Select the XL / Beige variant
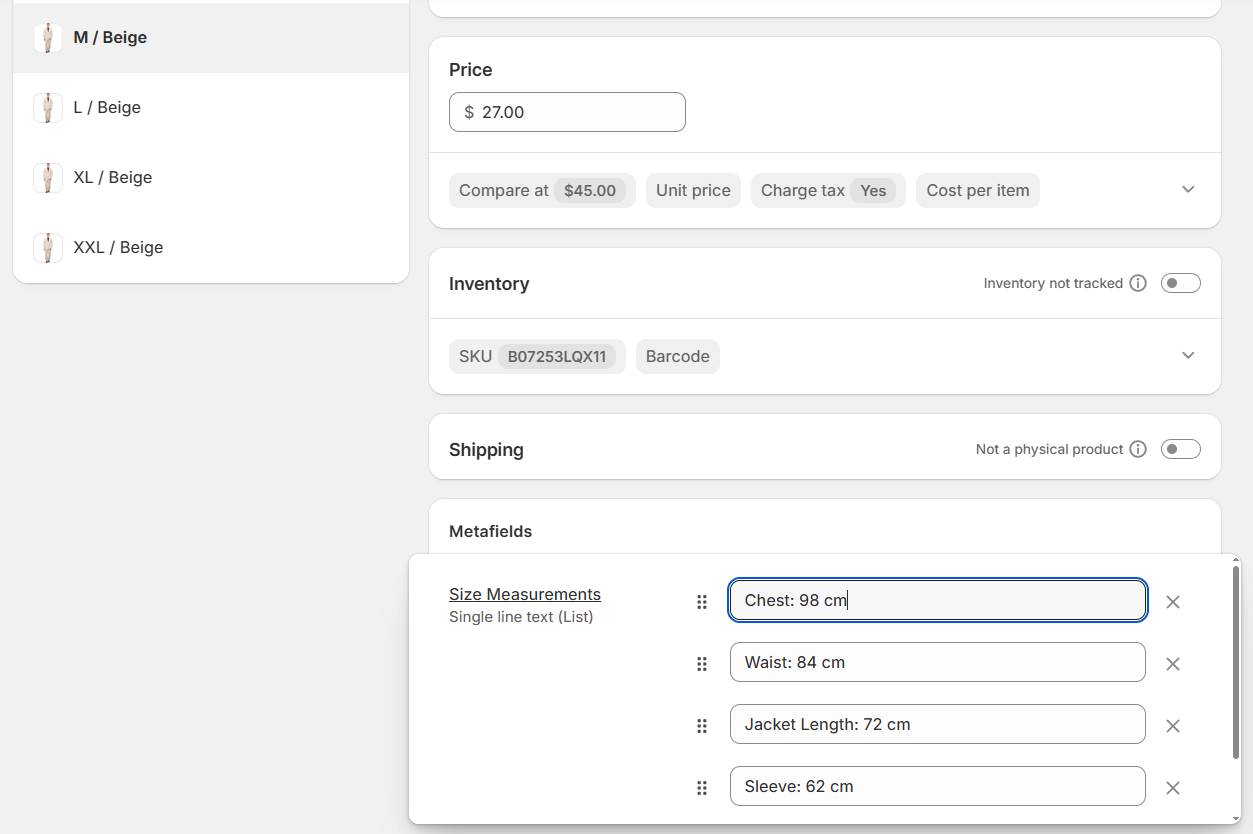The height and width of the screenshot is (834, 1253). pos(112,177)
